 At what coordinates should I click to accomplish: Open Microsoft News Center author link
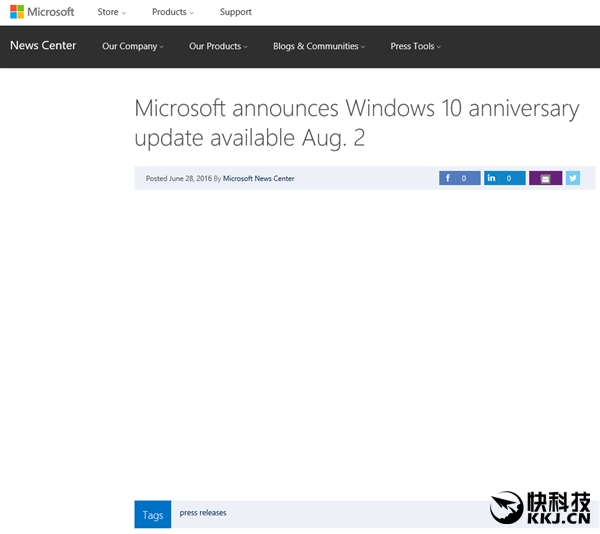pos(258,178)
